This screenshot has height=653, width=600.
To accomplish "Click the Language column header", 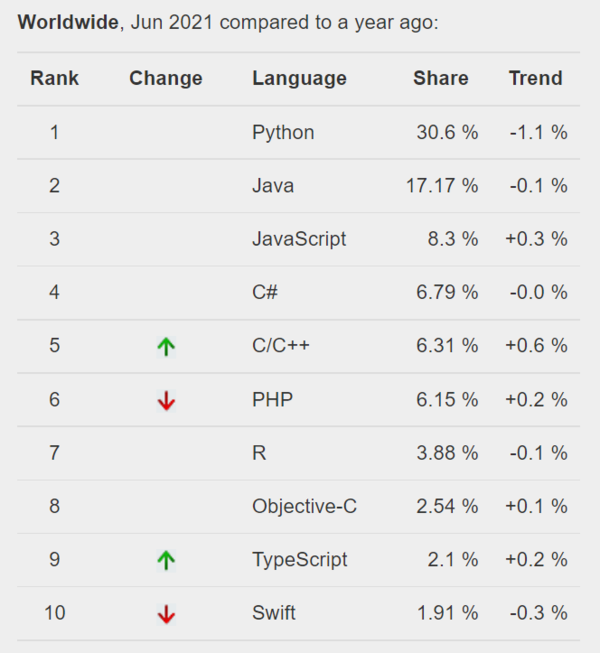I will pos(299,78).
